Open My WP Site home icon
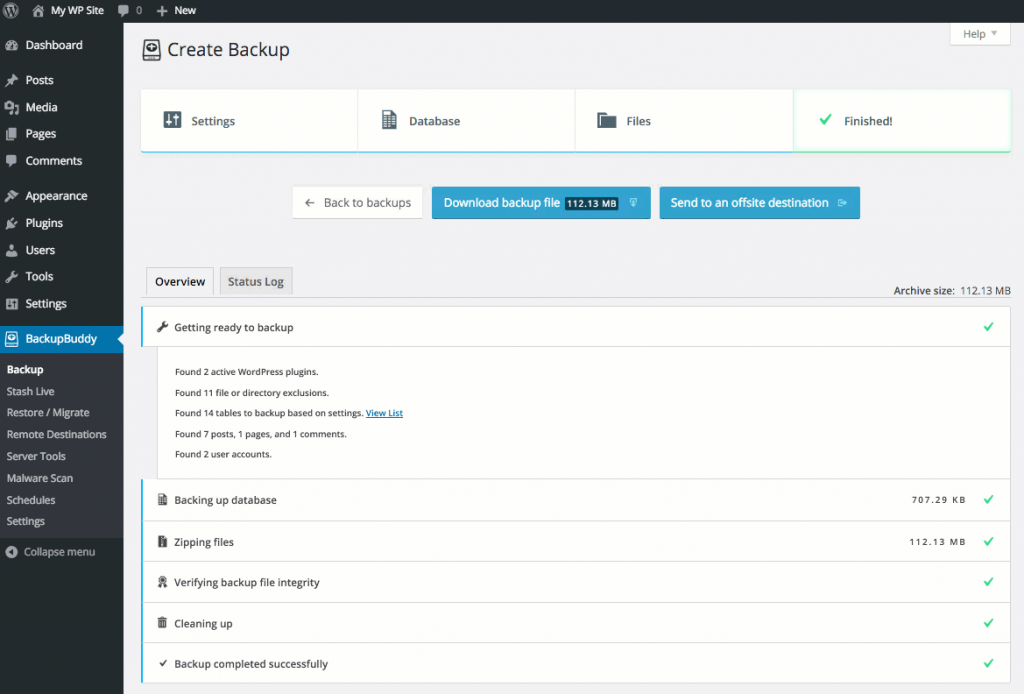 (38, 10)
